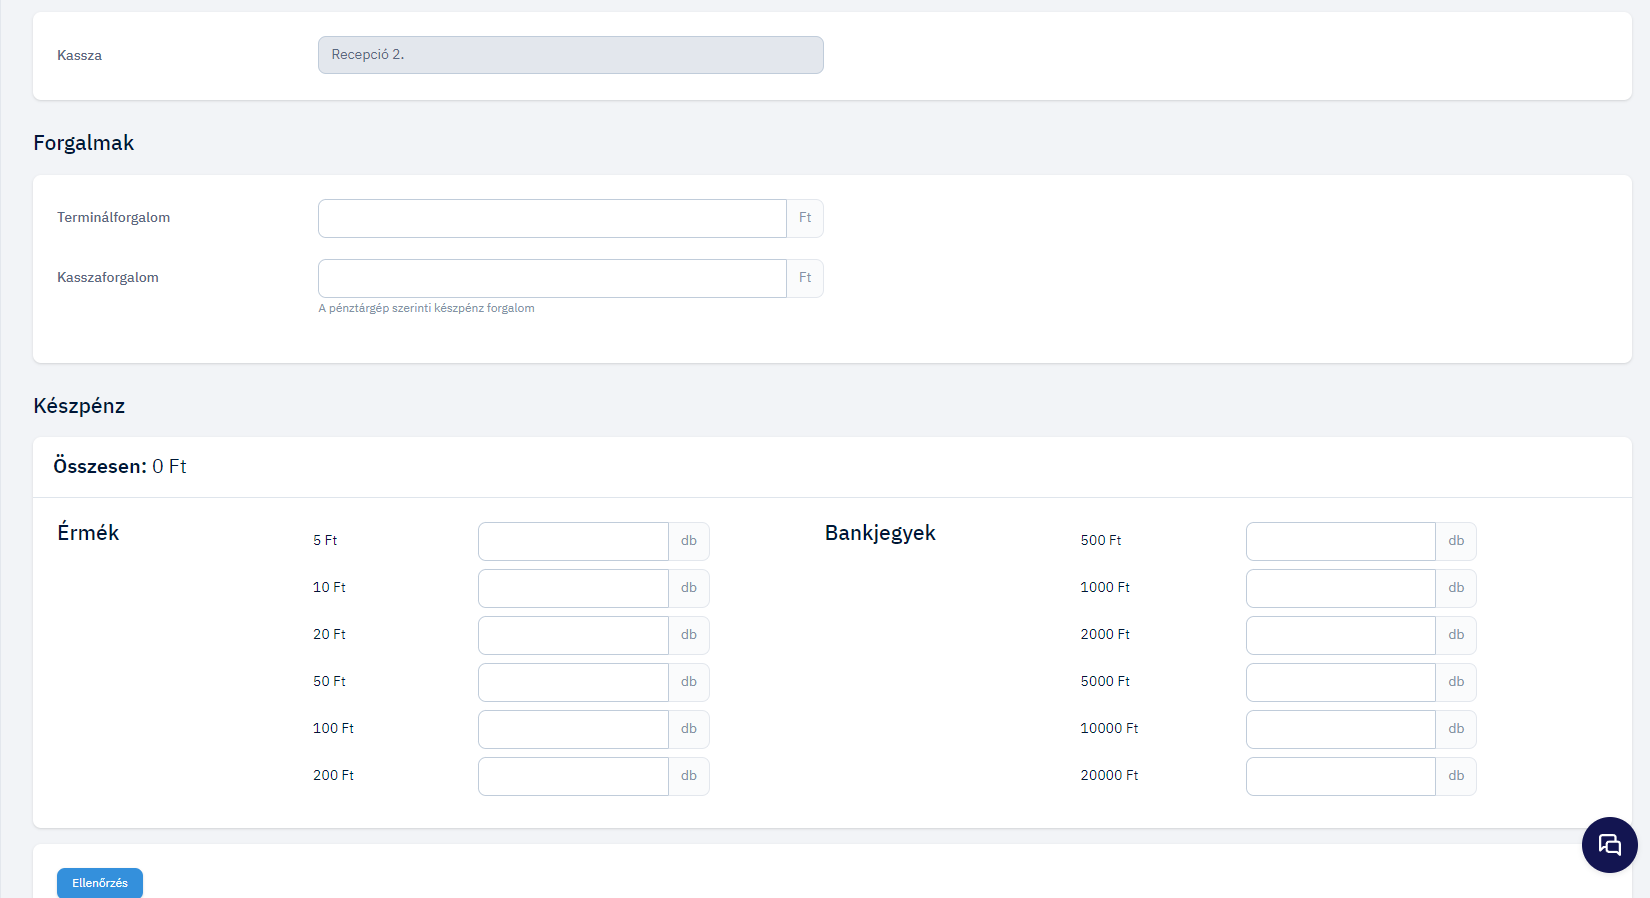Select the 5 Ft coin count field
Viewport: 1650px width, 898px height.
(x=573, y=541)
